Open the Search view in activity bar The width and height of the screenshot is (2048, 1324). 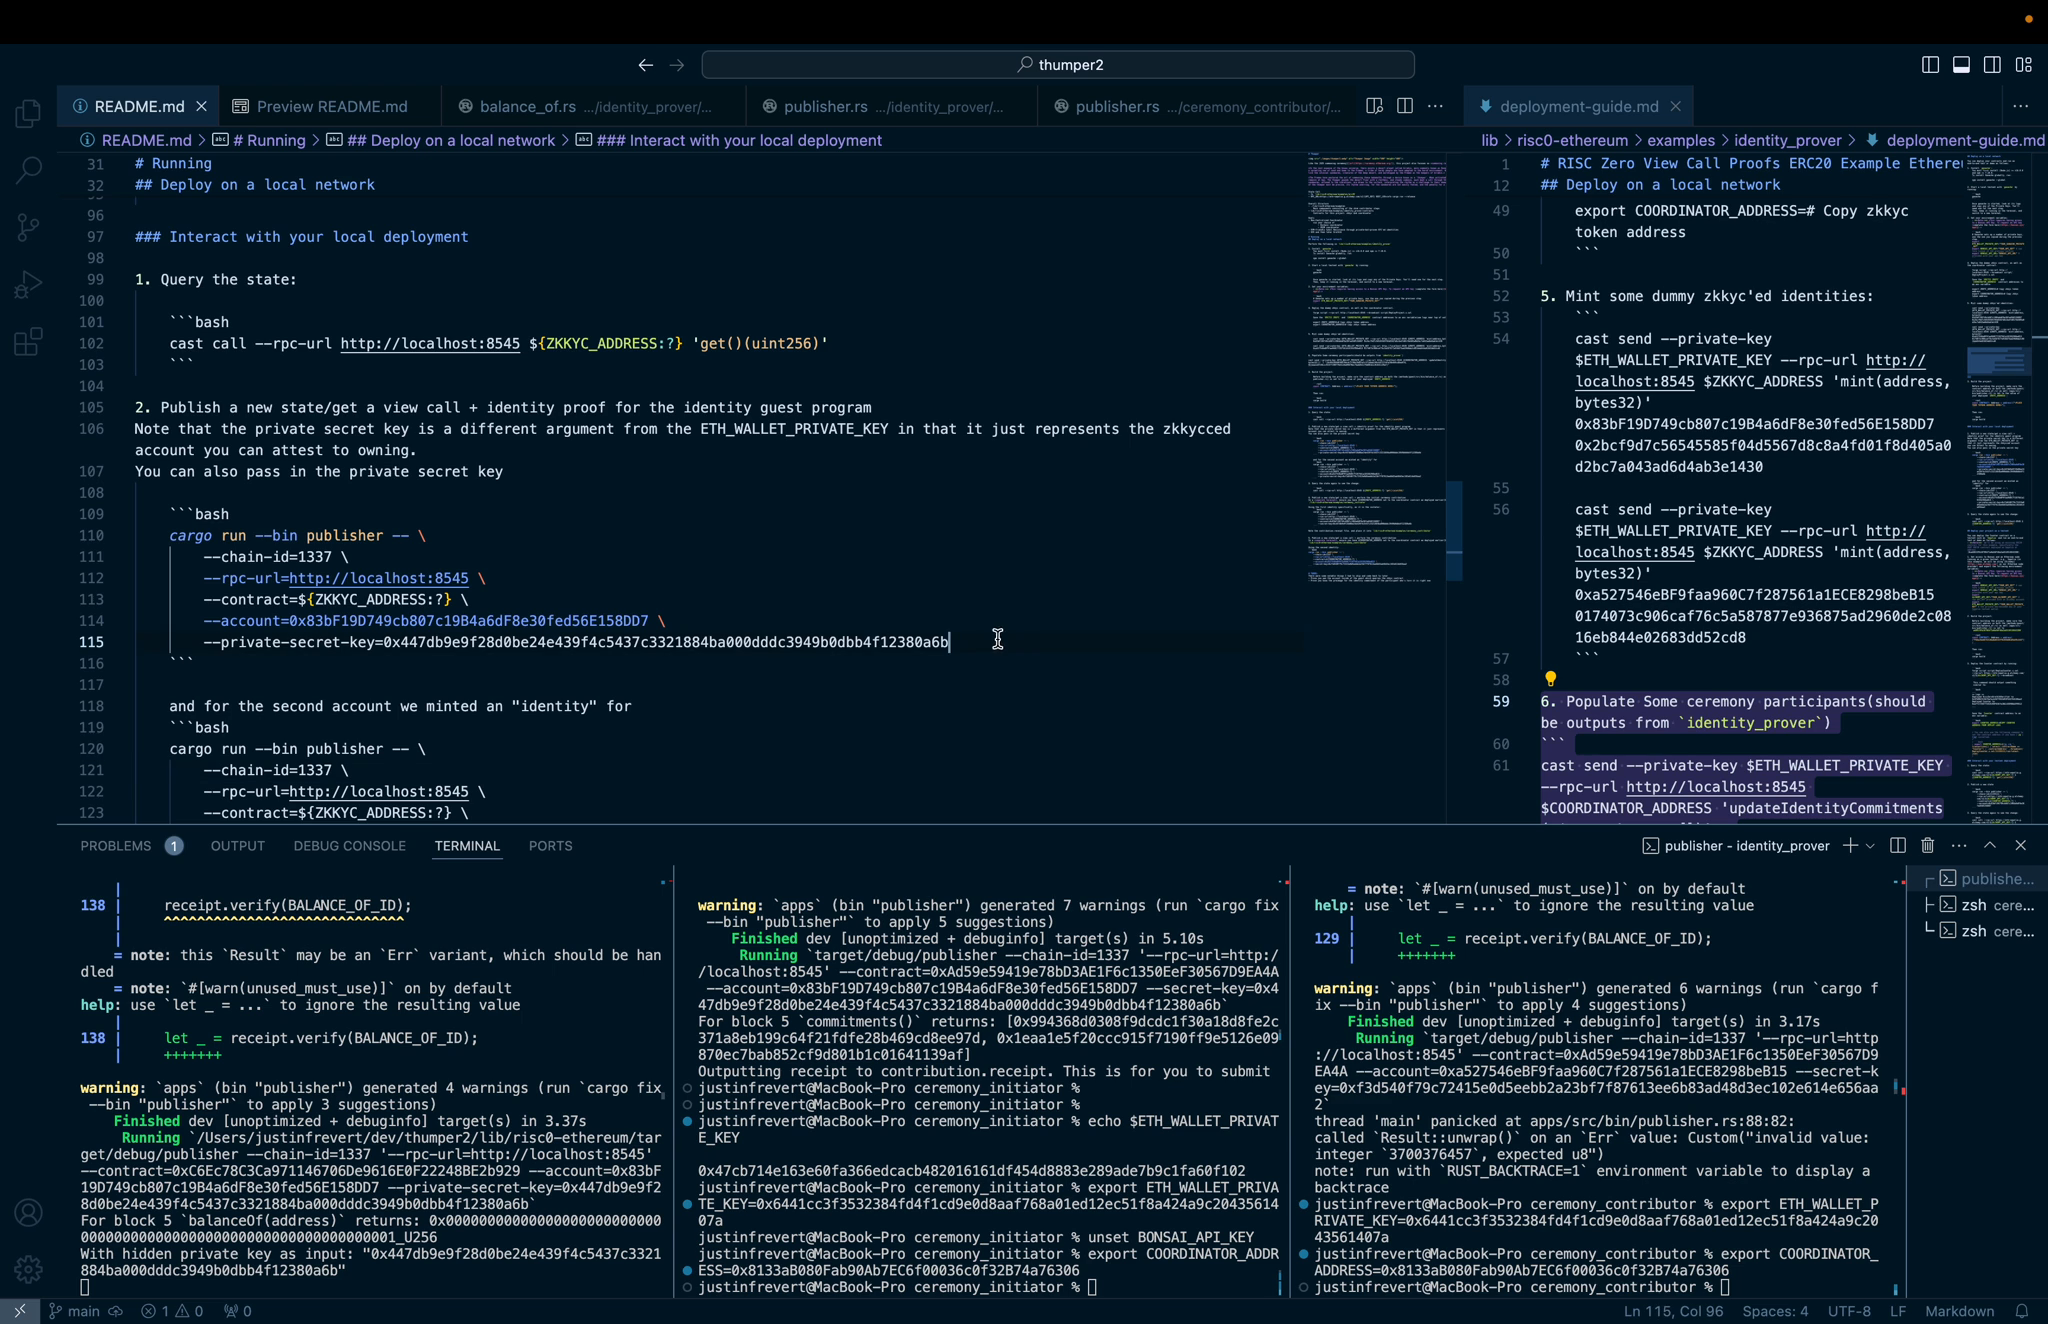pos(28,170)
